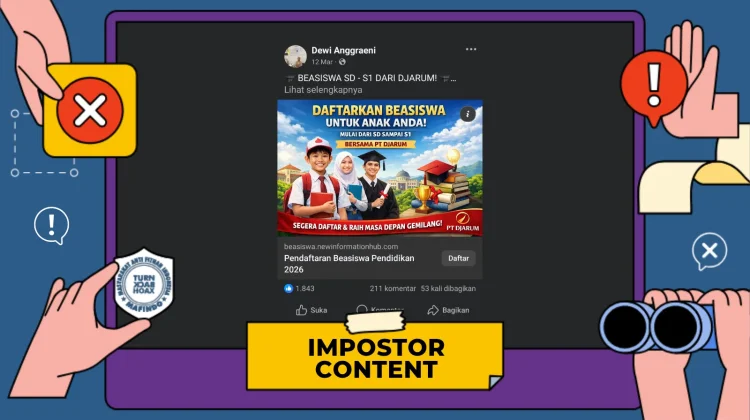Click the BEASISWA SD - S1 DARI DJARUM text
The width and height of the screenshot is (750, 420).
(367, 78)
